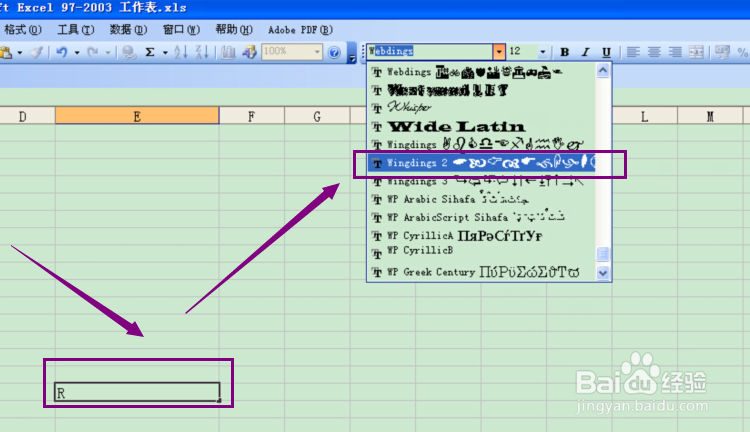Center cell text
This screenshot has width=750, height=432.
654,52
